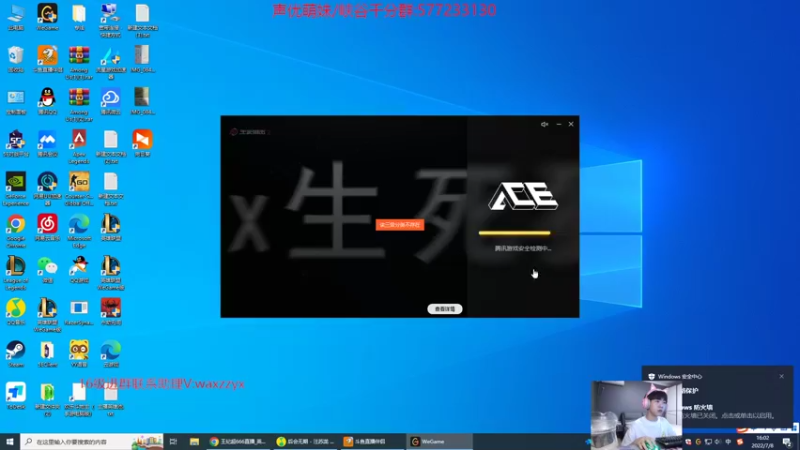Open Google Chrome desktop shortcut
This screenshot has width=800, height=450.
click(x=16, y=231)
